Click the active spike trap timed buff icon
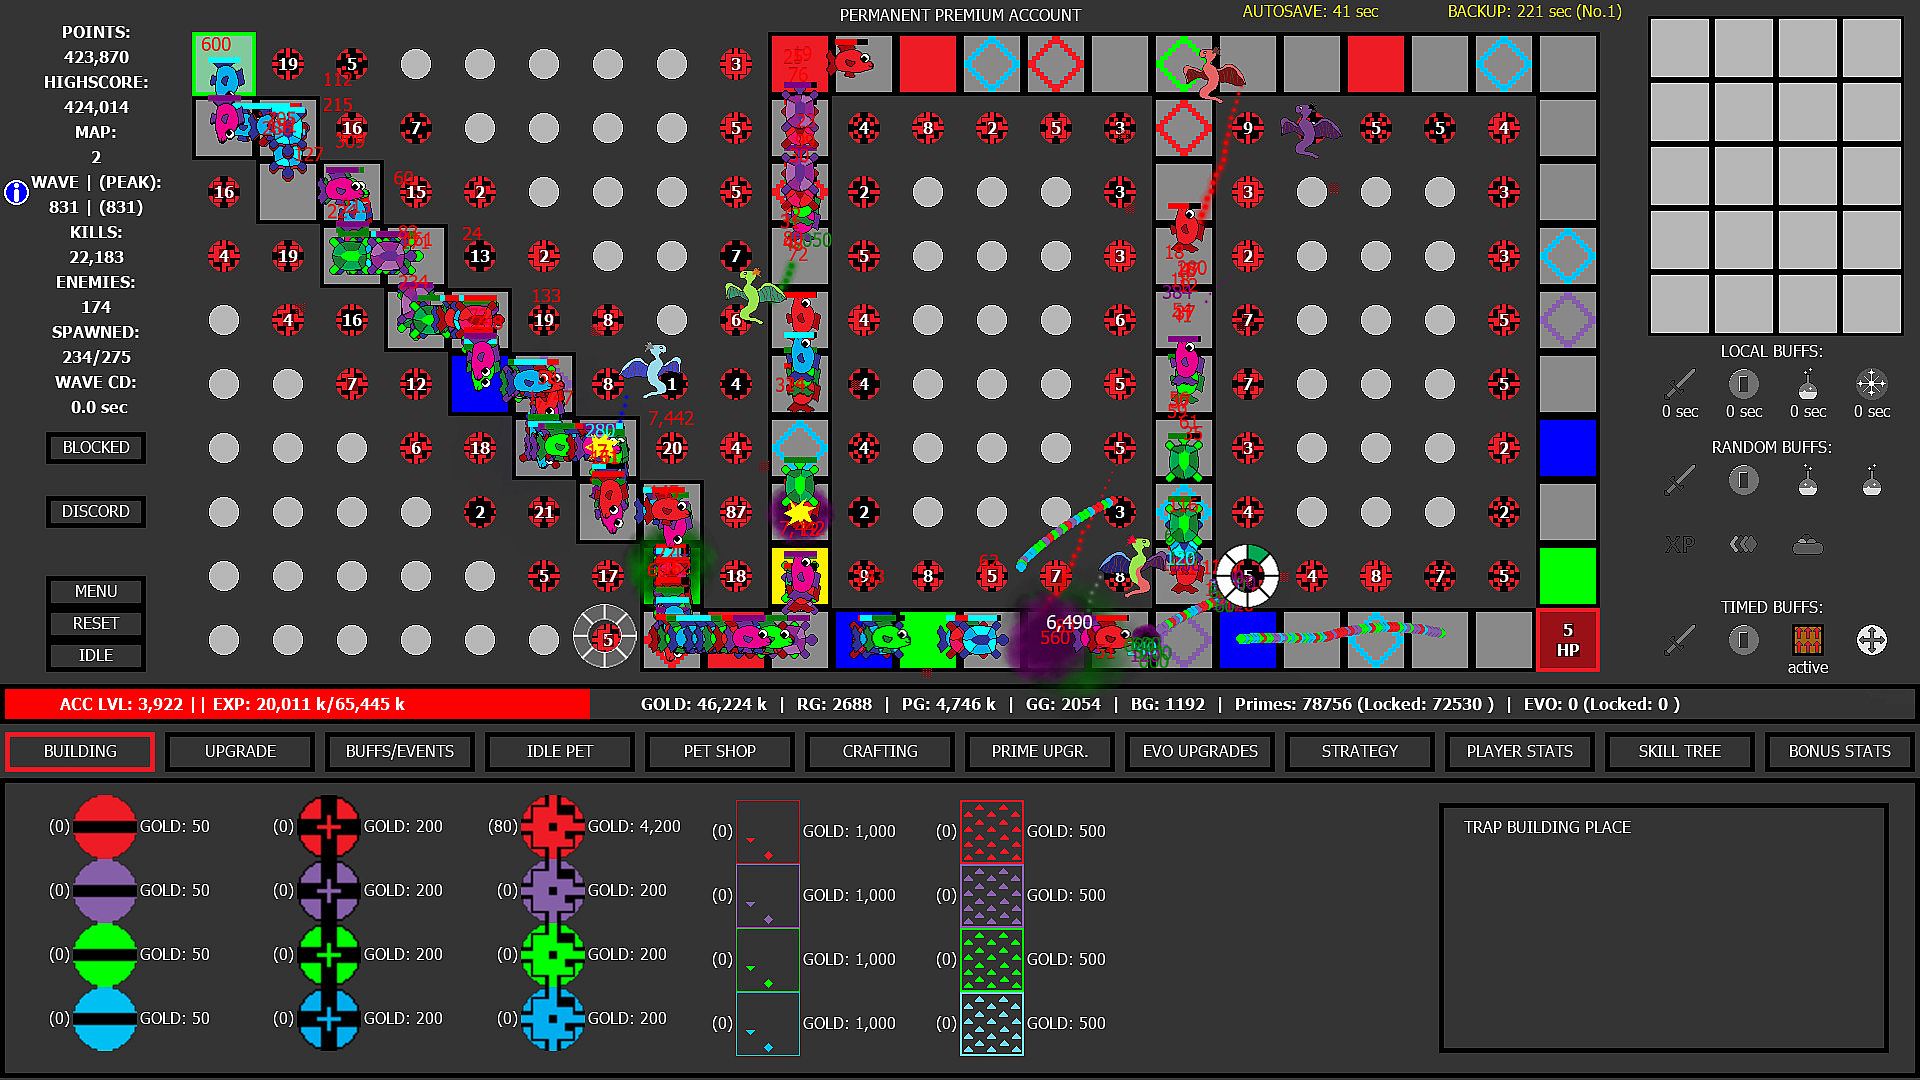Viewport: 1920px width, 1080px height. 1807,640
